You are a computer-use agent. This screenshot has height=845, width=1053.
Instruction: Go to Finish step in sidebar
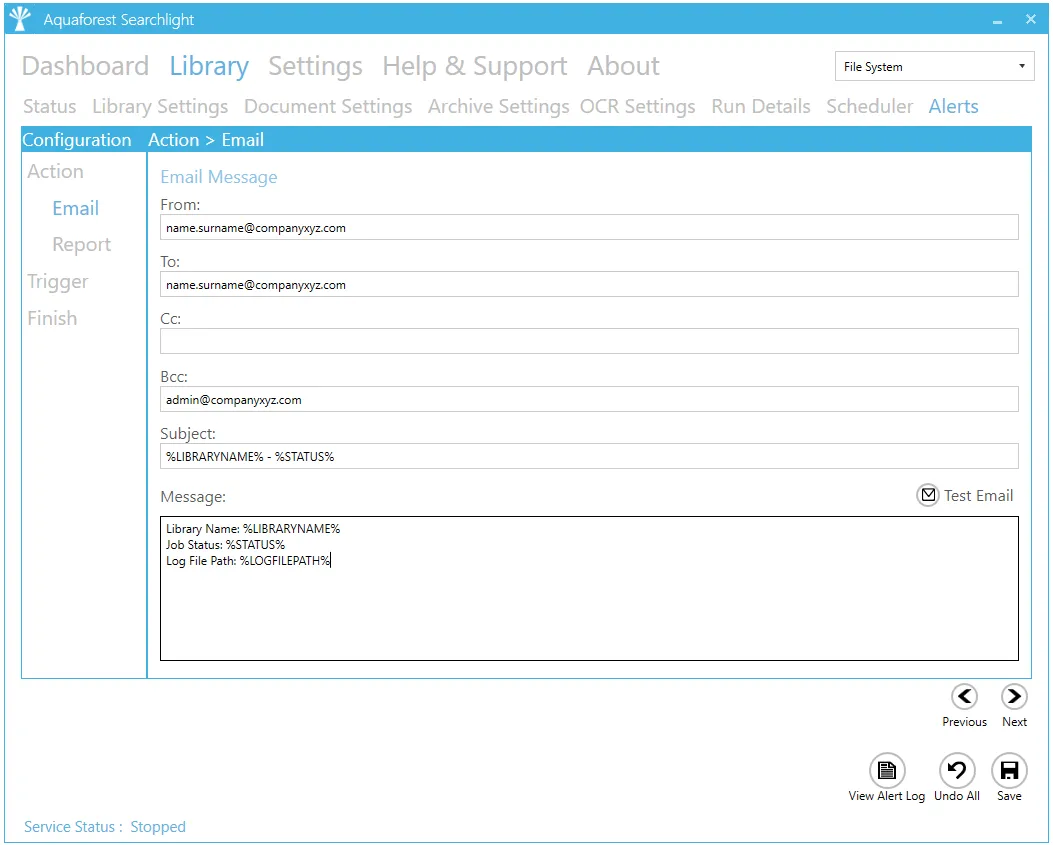(x=52, y=318)
